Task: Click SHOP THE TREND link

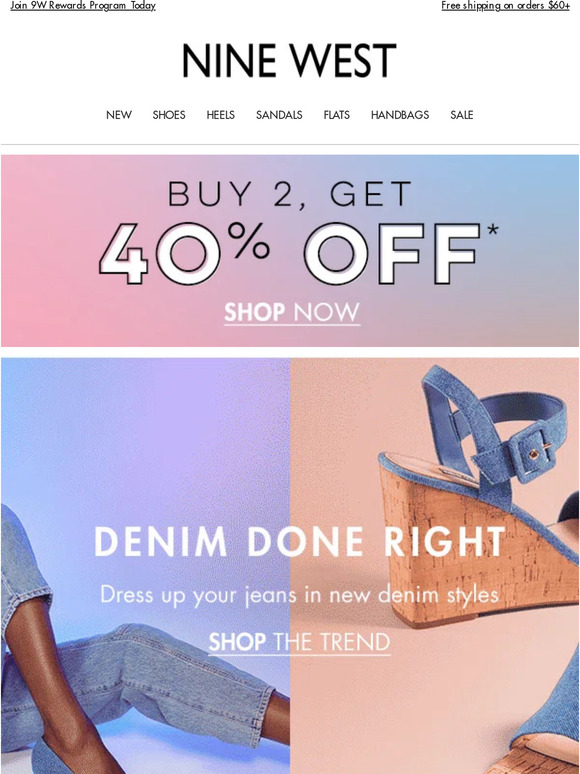Action: [x=299, y=642]
